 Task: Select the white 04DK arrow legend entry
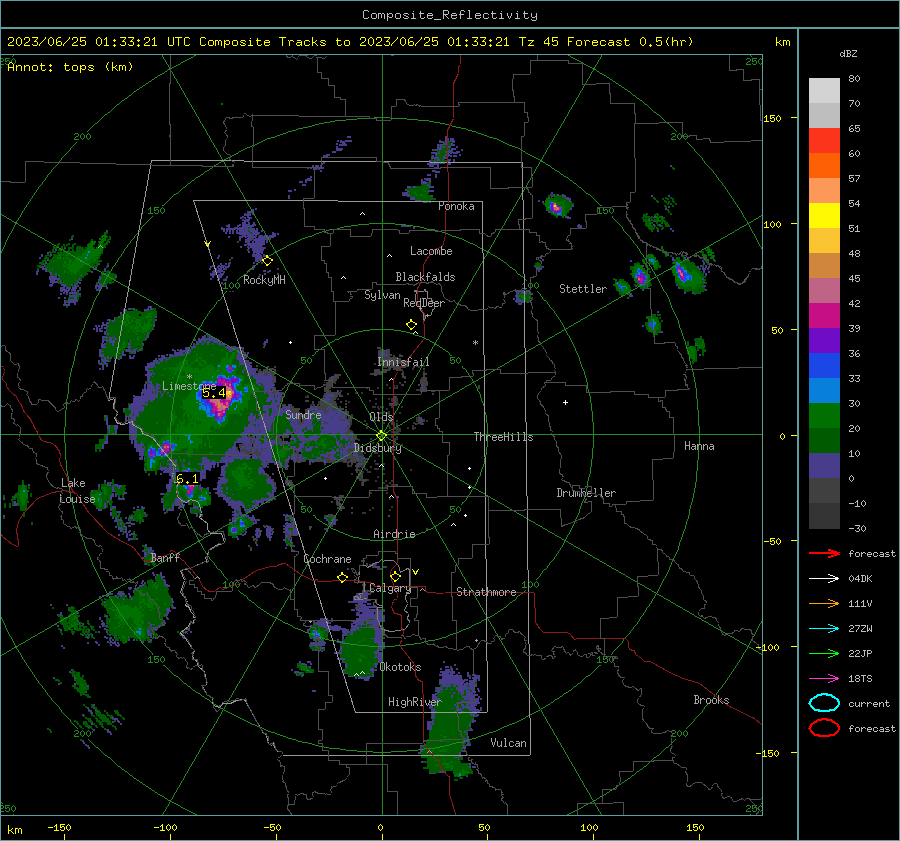(824, 578)
